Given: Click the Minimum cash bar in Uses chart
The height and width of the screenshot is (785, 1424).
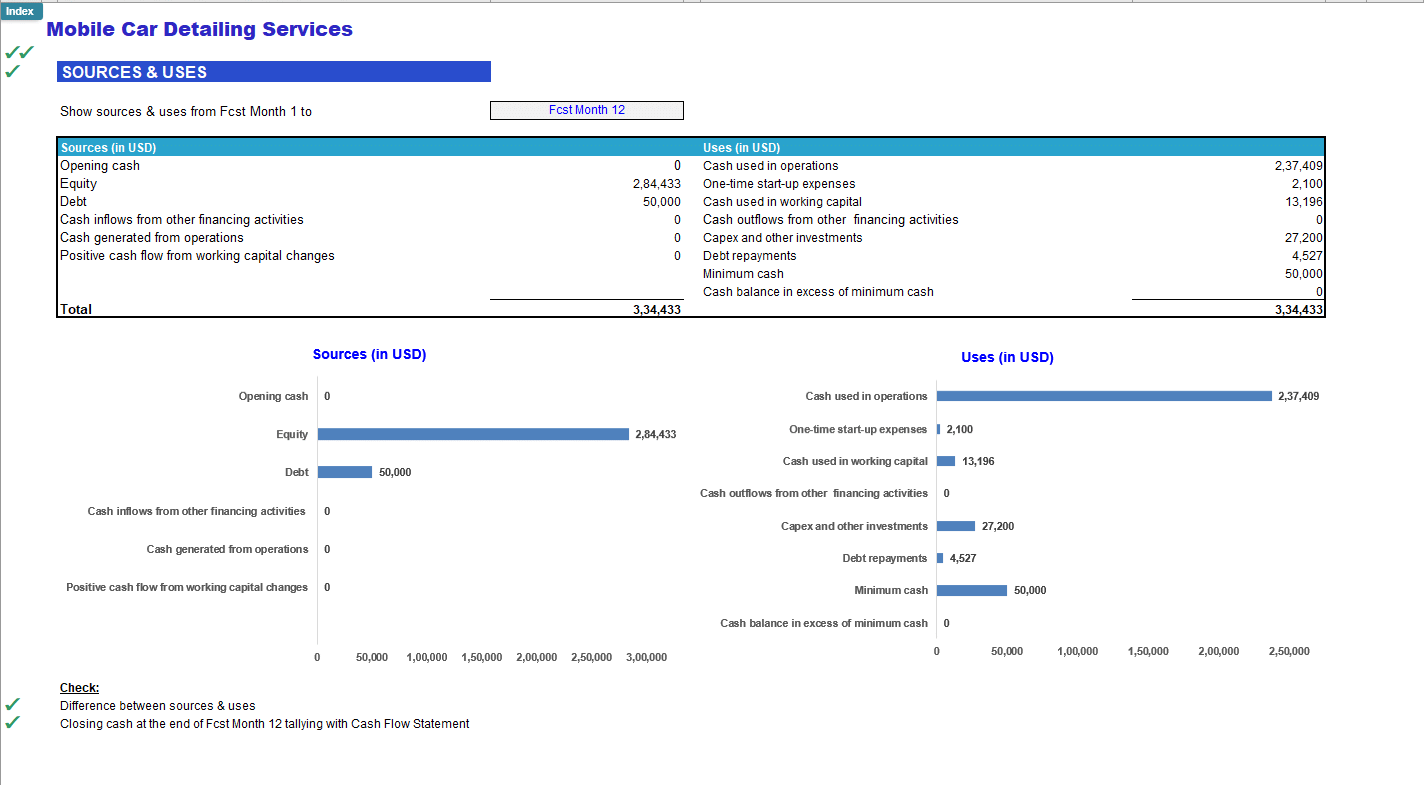Looking at the screenshot, I should pos(972,590).
